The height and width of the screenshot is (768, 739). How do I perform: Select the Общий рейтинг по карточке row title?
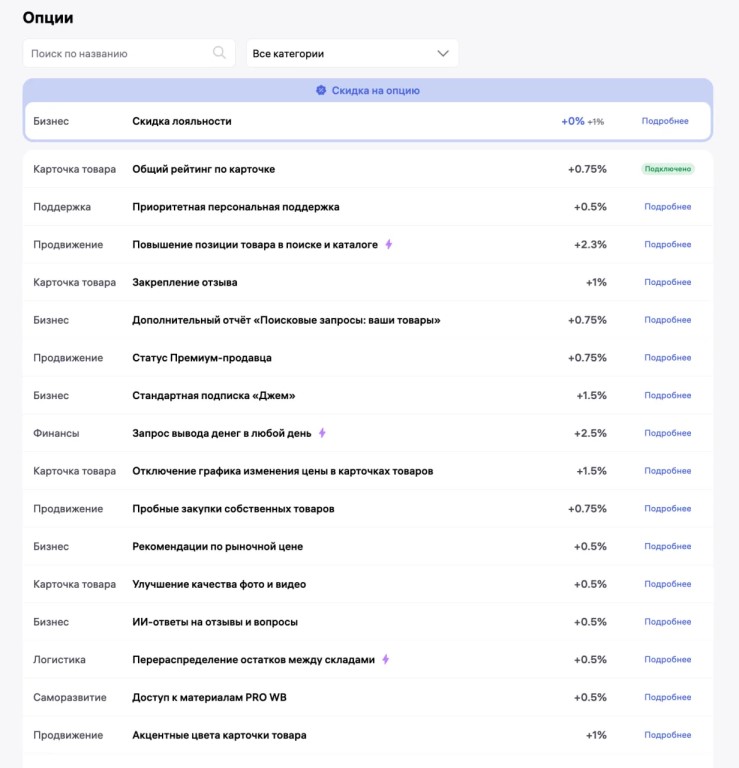pyautogui.click(x=203, y=169)
